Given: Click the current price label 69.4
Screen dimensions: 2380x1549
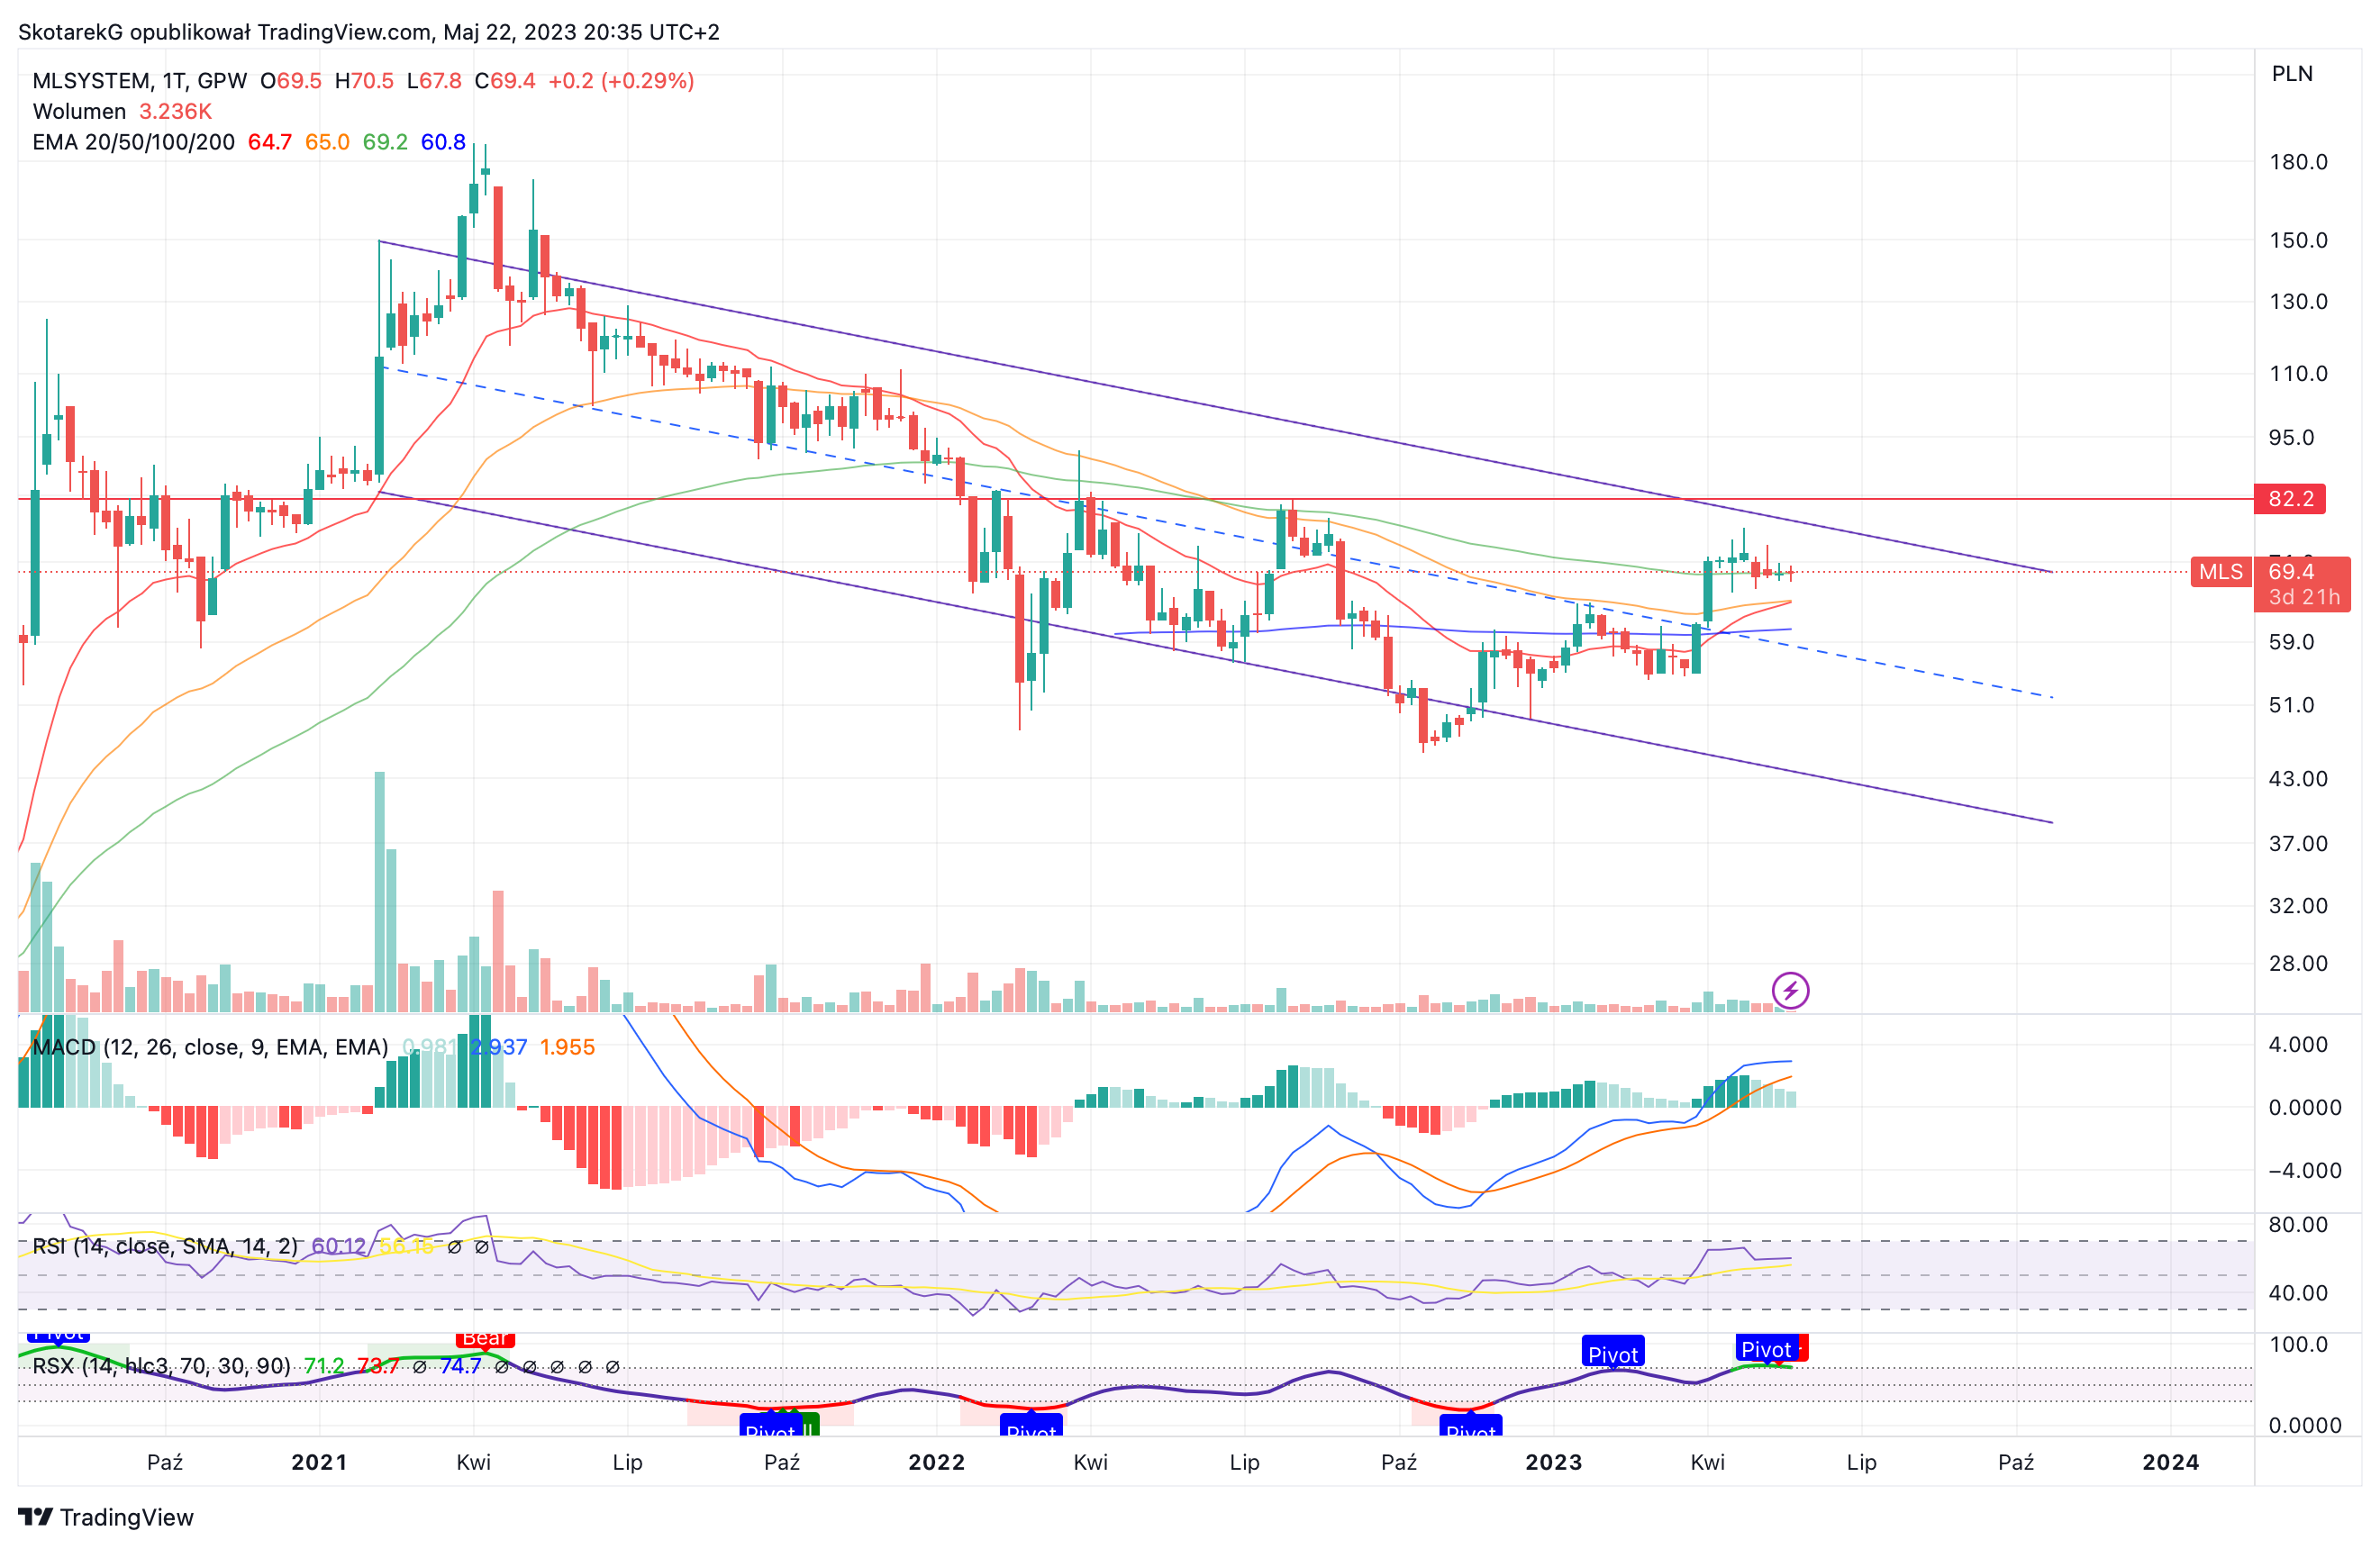Looking at the screenshot, I should click(x=2291, y=572).
